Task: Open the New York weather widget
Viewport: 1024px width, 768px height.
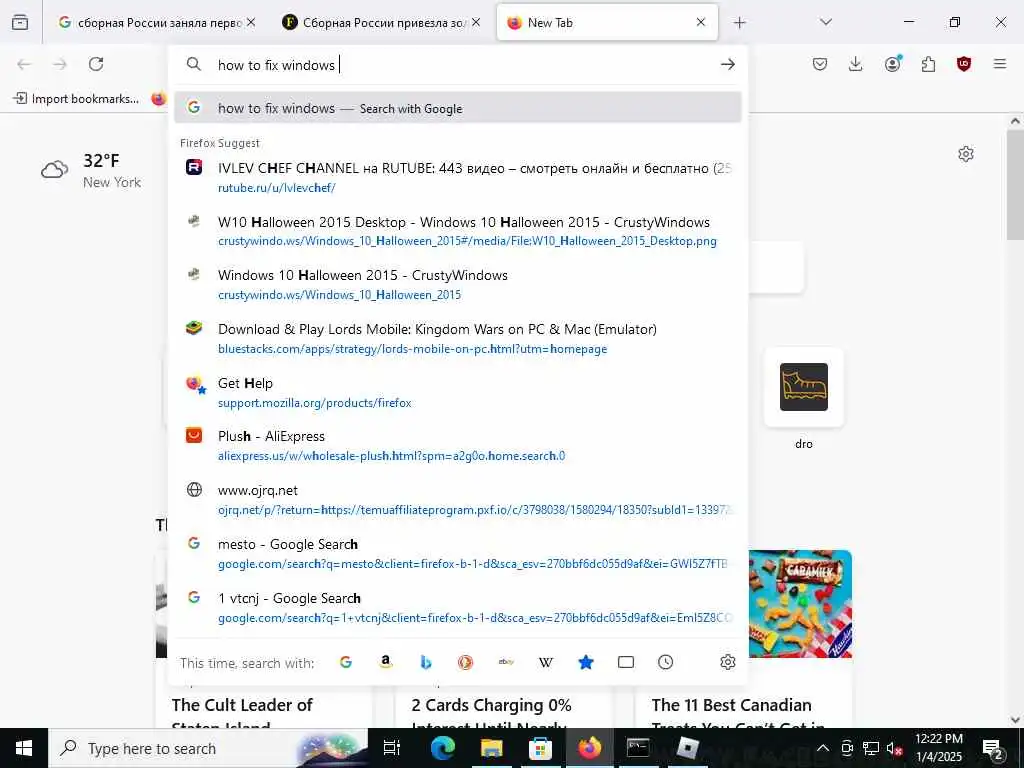Action: tap(91, 170)
